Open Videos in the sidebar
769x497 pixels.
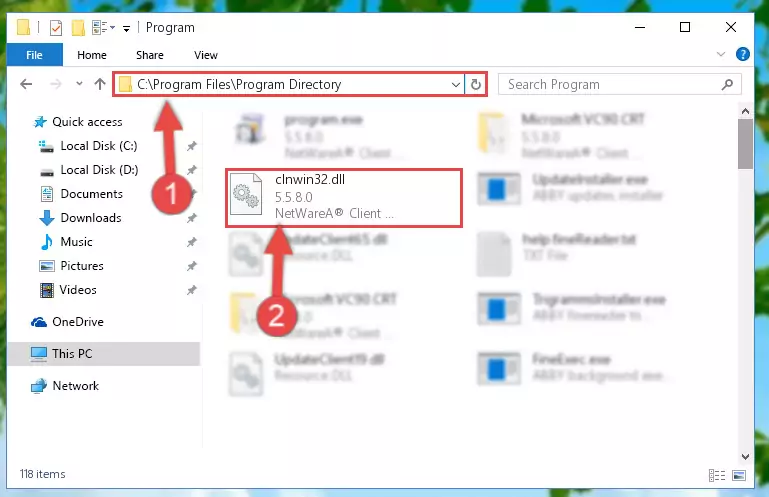point(78,290)
